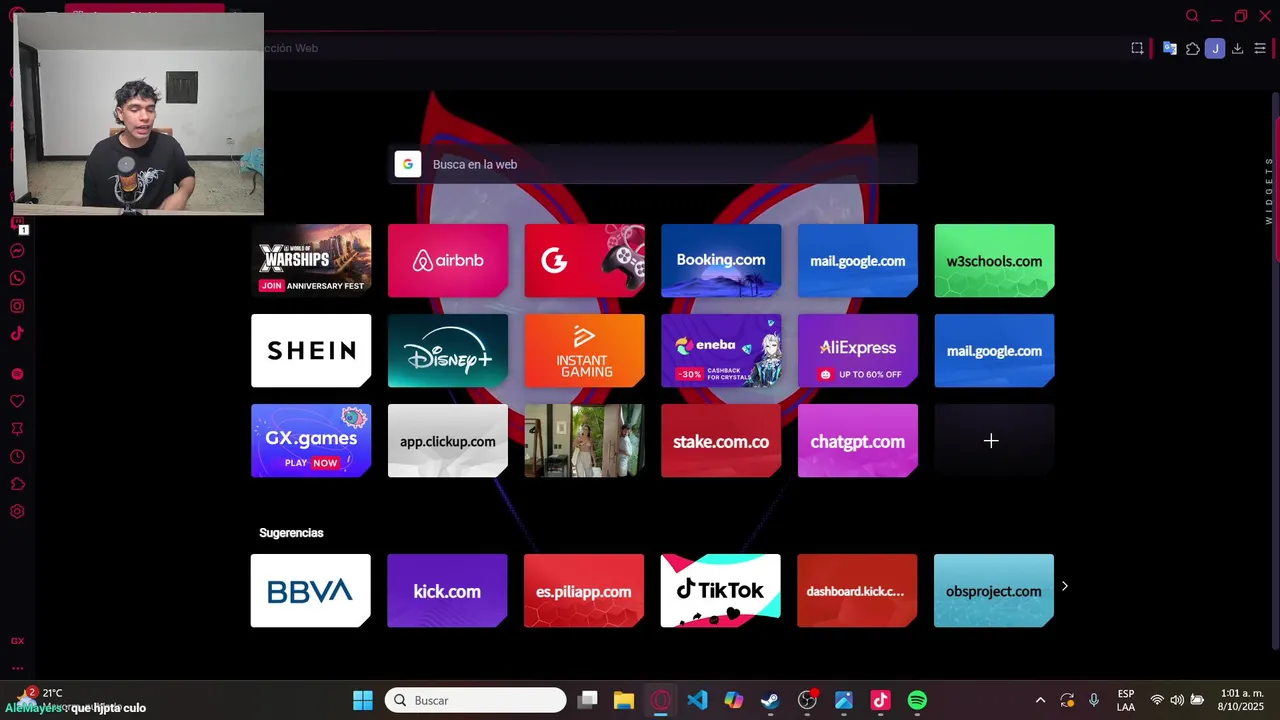Open Twitch icon in sidebar
Viewport: 1280px width, 720px height.
[x=17, y=224]
